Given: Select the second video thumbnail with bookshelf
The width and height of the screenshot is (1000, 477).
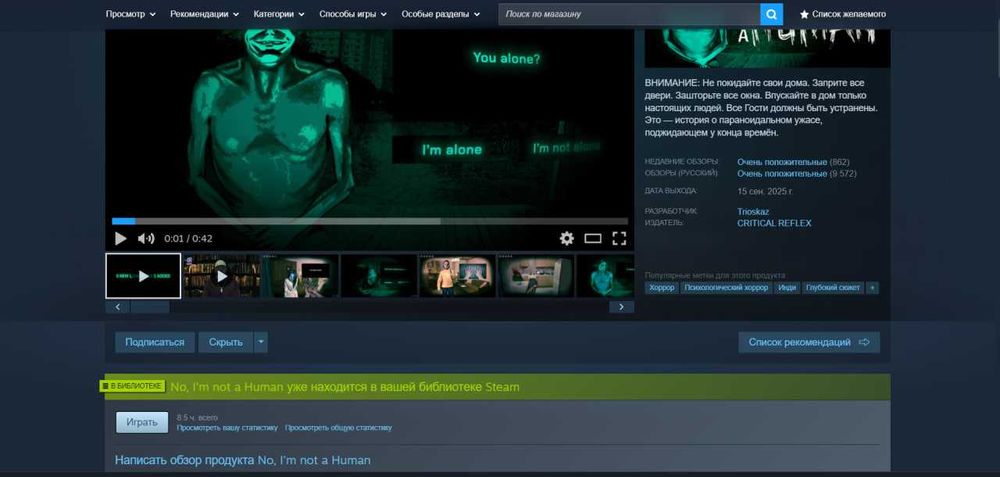Looking at the screenshot, I should click(x=222, y=276).
